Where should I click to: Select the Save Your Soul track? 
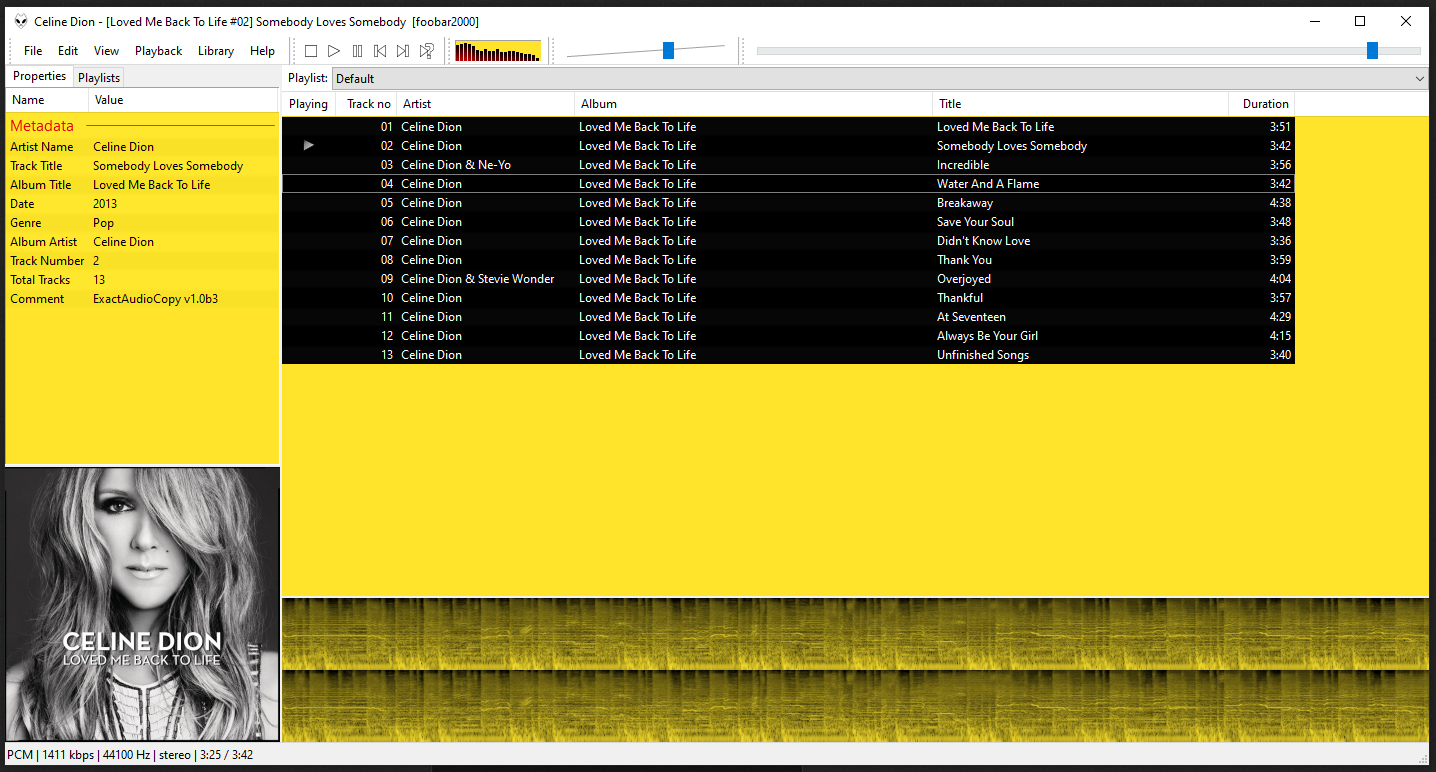point(788,222)
